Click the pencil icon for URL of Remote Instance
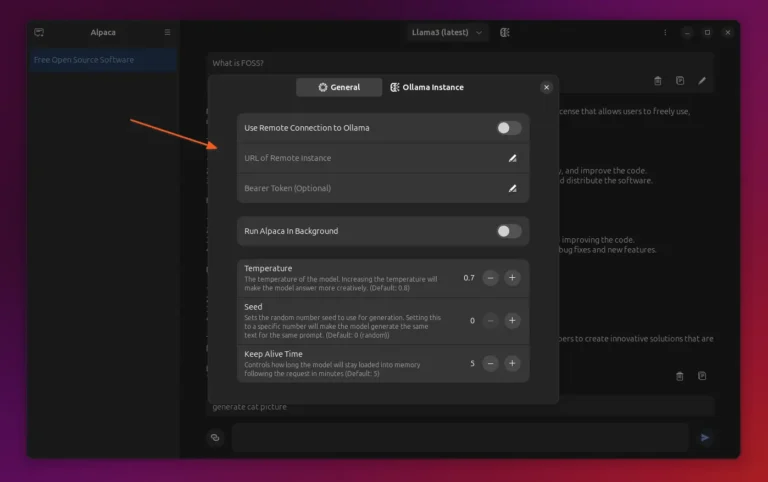Screen dimensions: 768x482 click(512, 158)
